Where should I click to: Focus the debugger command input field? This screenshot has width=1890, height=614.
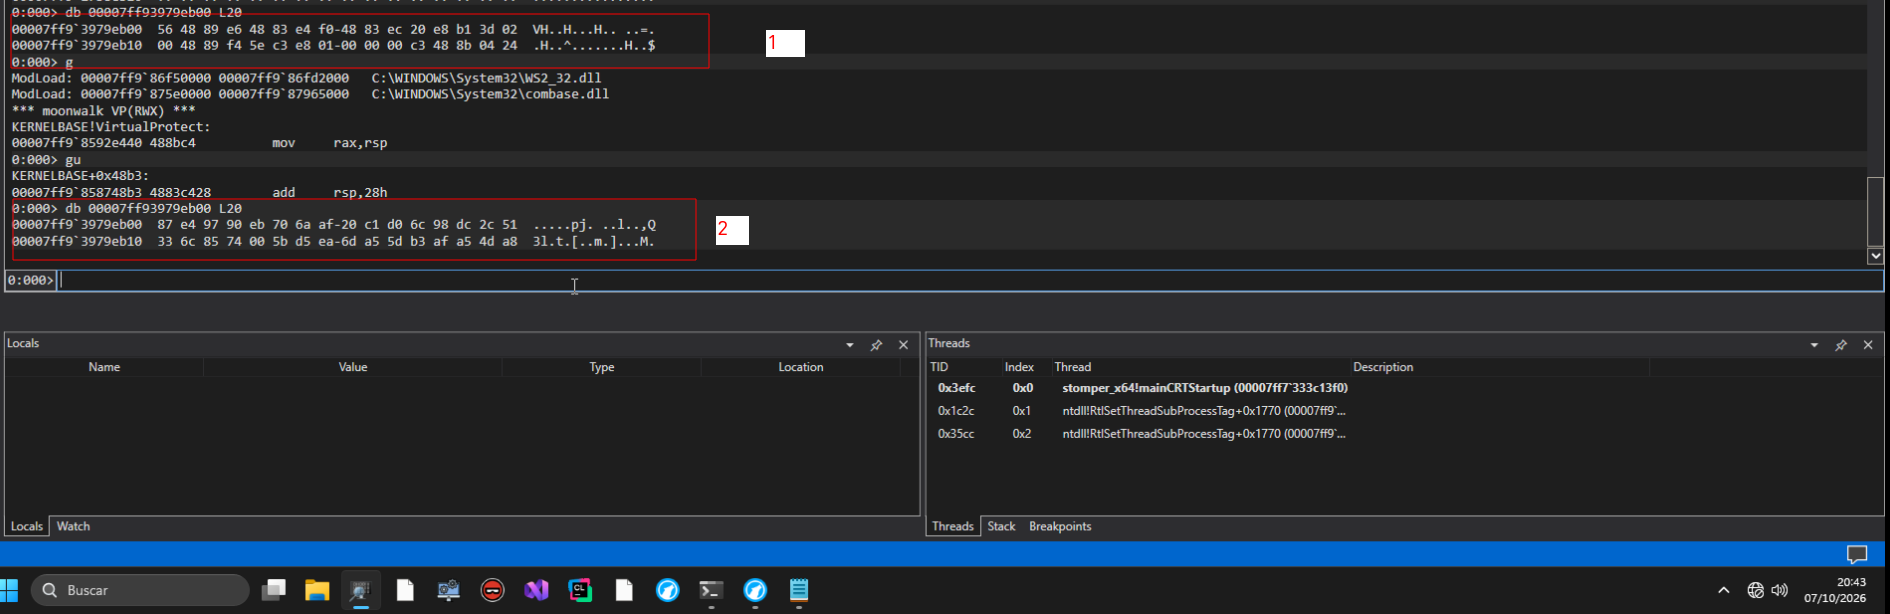click(x=970, y=281)
